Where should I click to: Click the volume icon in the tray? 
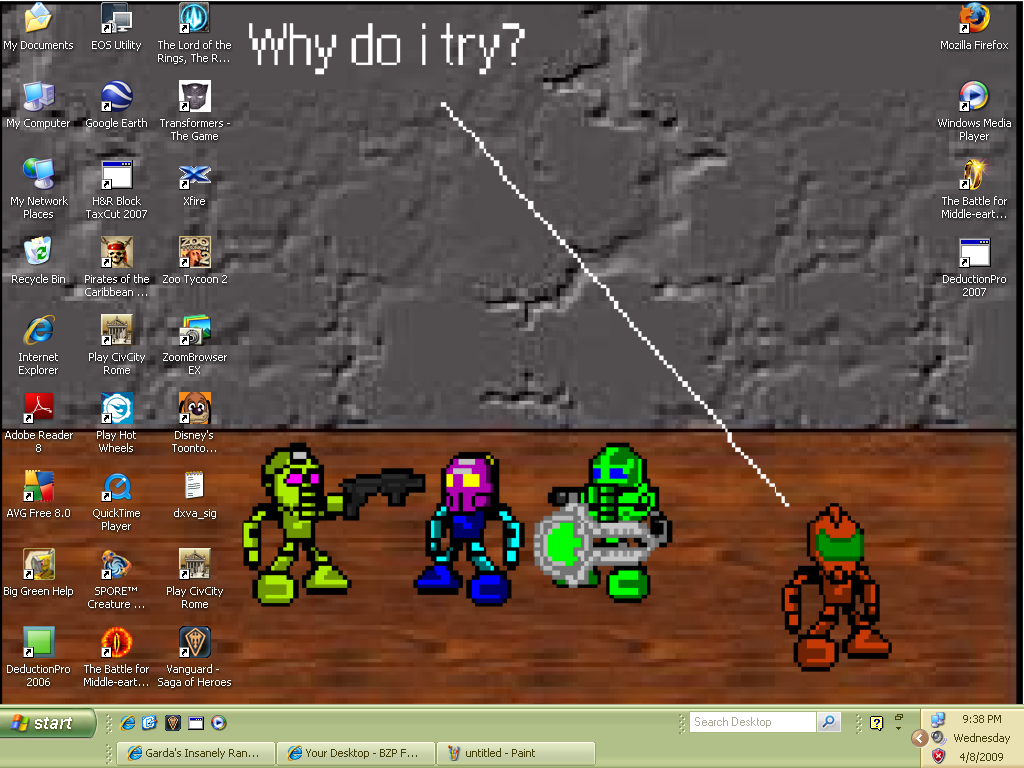tap(937, 737)
